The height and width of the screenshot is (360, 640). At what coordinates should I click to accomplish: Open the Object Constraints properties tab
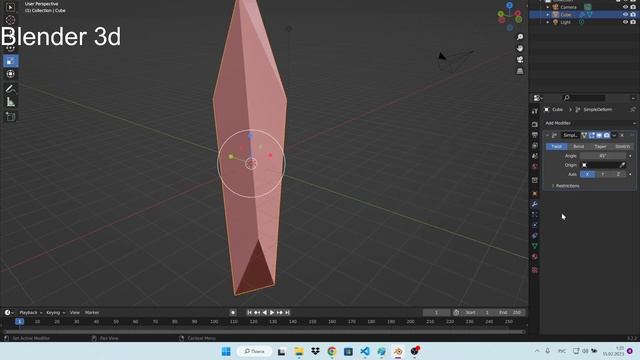535,236
